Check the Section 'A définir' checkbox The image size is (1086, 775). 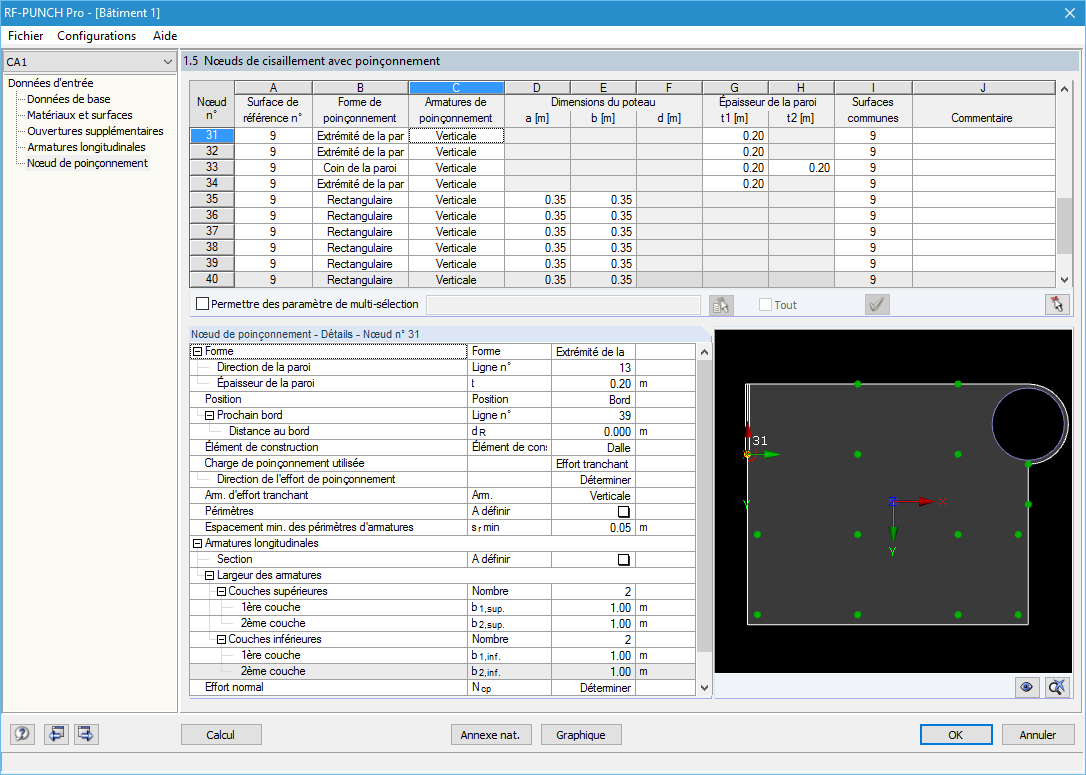pos(623,560)
